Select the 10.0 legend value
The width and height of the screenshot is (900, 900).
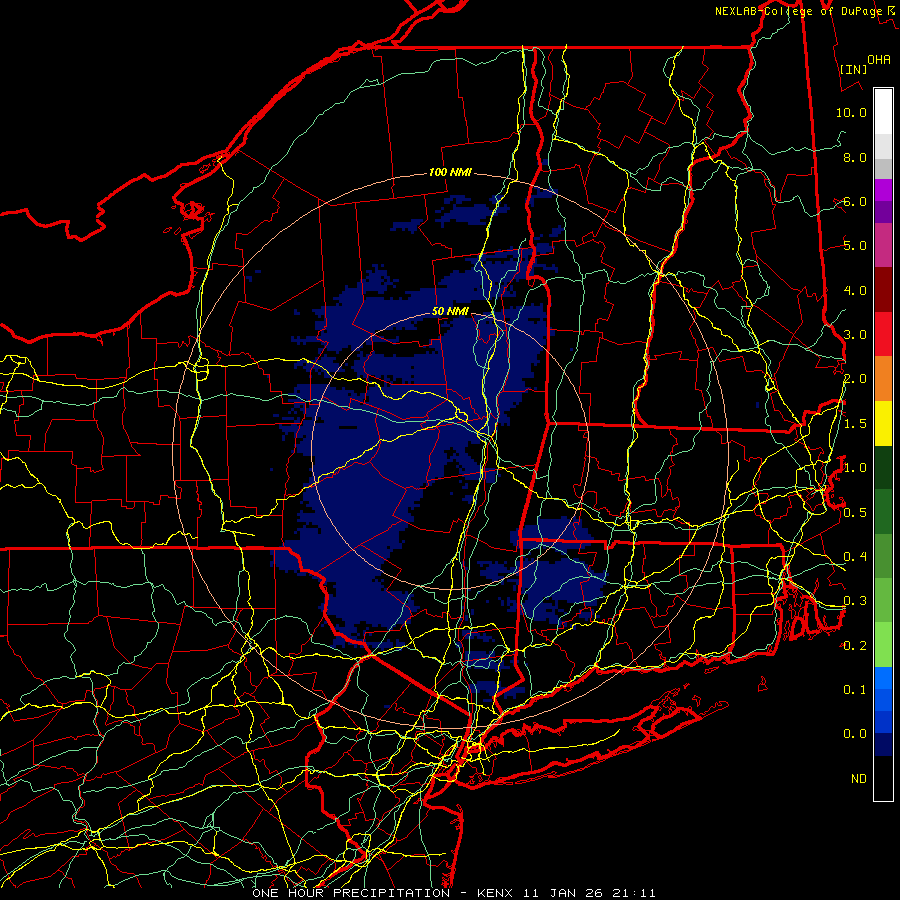tap(851, 112)
